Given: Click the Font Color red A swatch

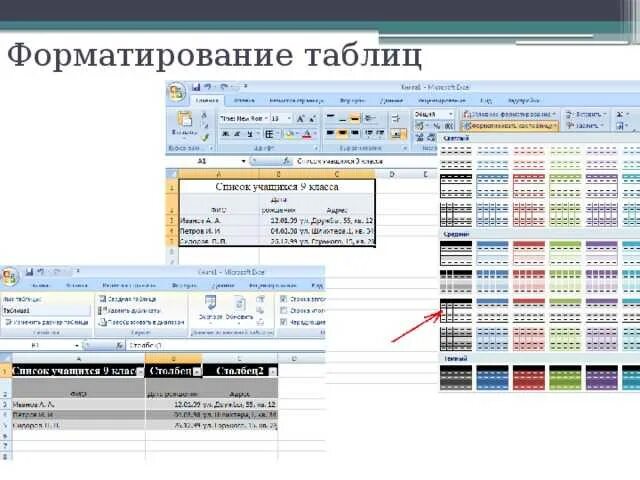Looking at the screenshot, I should 307,134.
